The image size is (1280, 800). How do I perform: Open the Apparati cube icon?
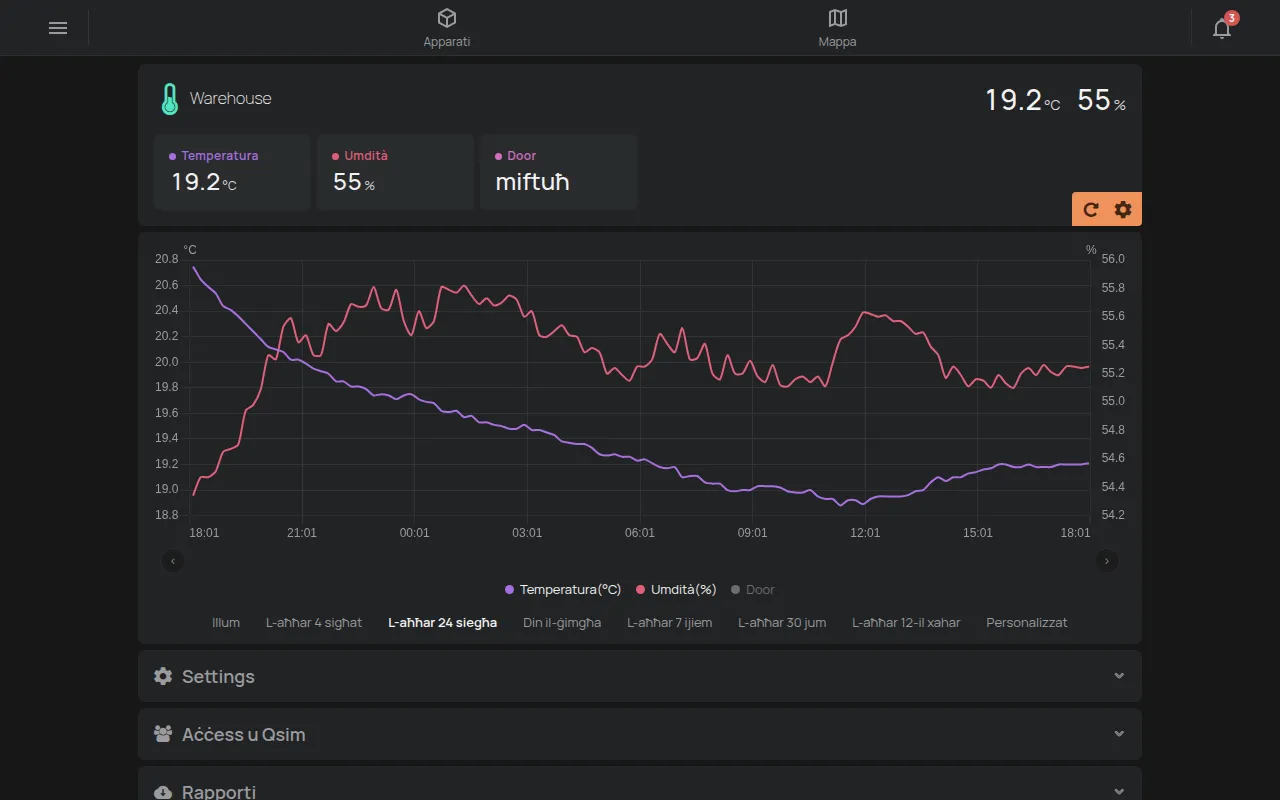pos(447,18)
